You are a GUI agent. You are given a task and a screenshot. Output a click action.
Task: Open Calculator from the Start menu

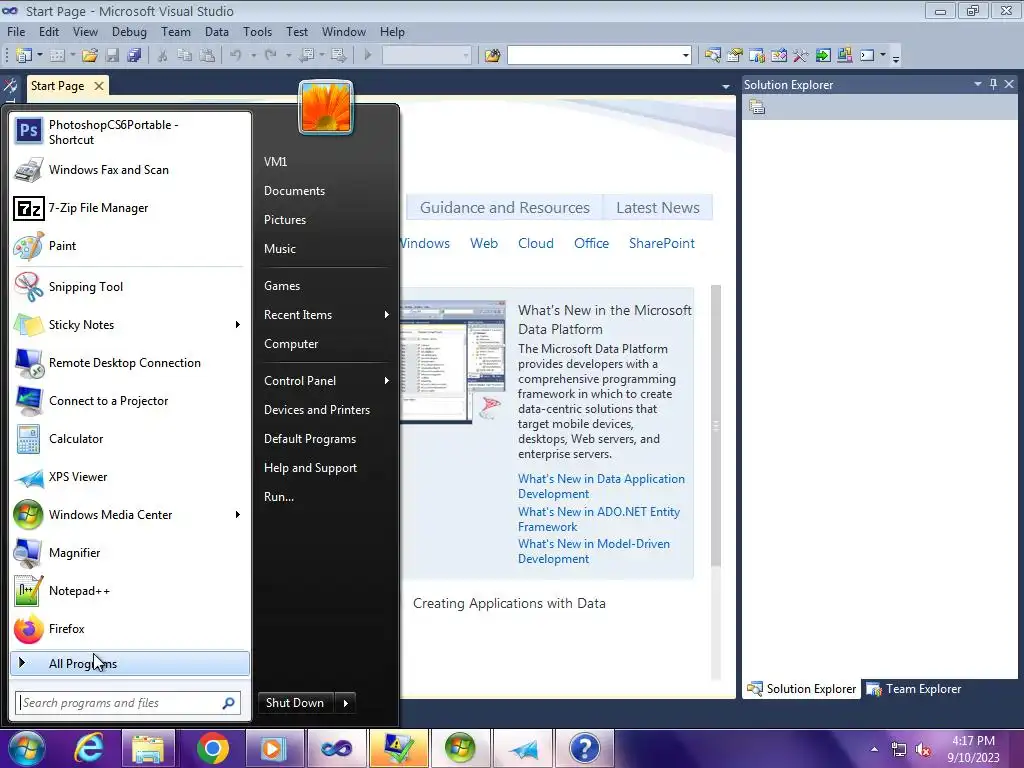(131, 439)
